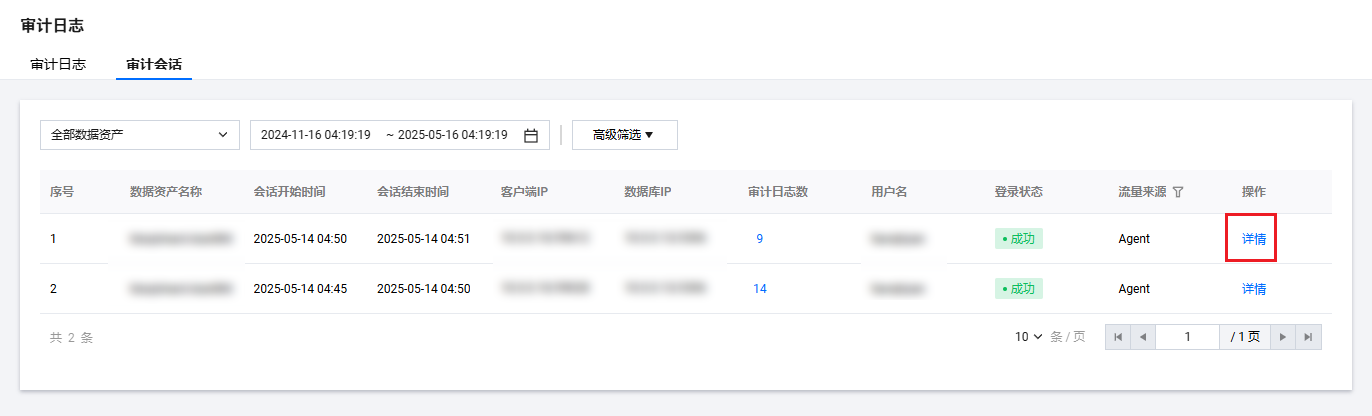Click audit log count 14
The width and height of the screenshot is (1372, 416).
tap(760, 289)
